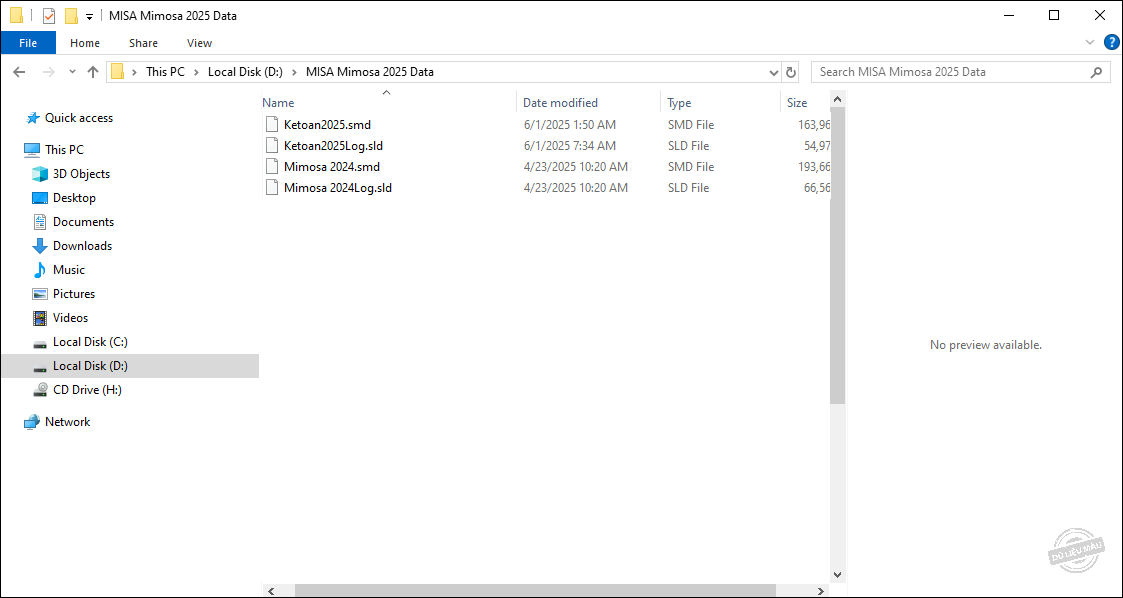Viewport: 1123px width, 598px height.
Task: Select the Mimosa 2024.smd file
Action: [332, 167]
